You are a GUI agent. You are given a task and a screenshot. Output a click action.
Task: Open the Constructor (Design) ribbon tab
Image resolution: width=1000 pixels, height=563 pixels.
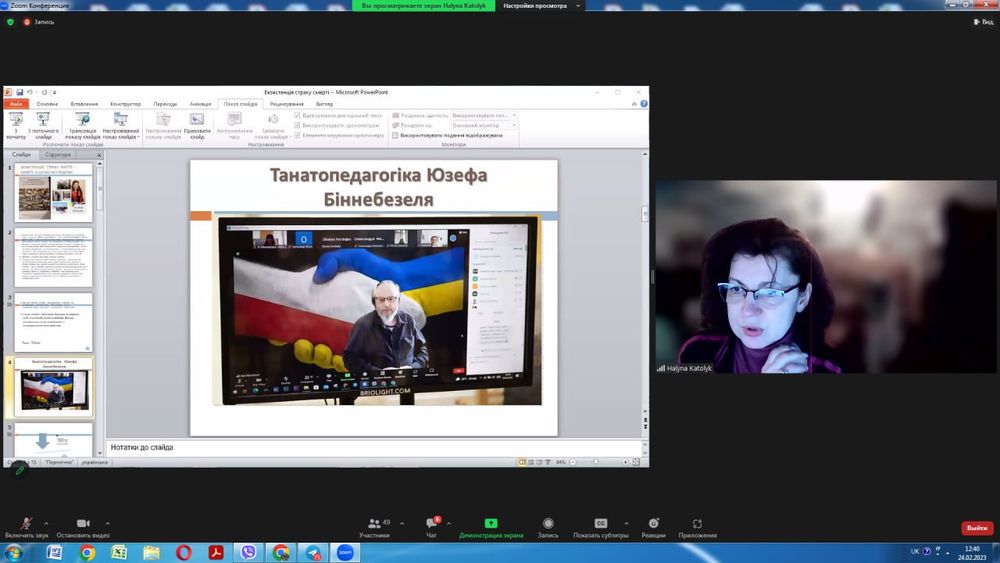(x=125, y=104)
